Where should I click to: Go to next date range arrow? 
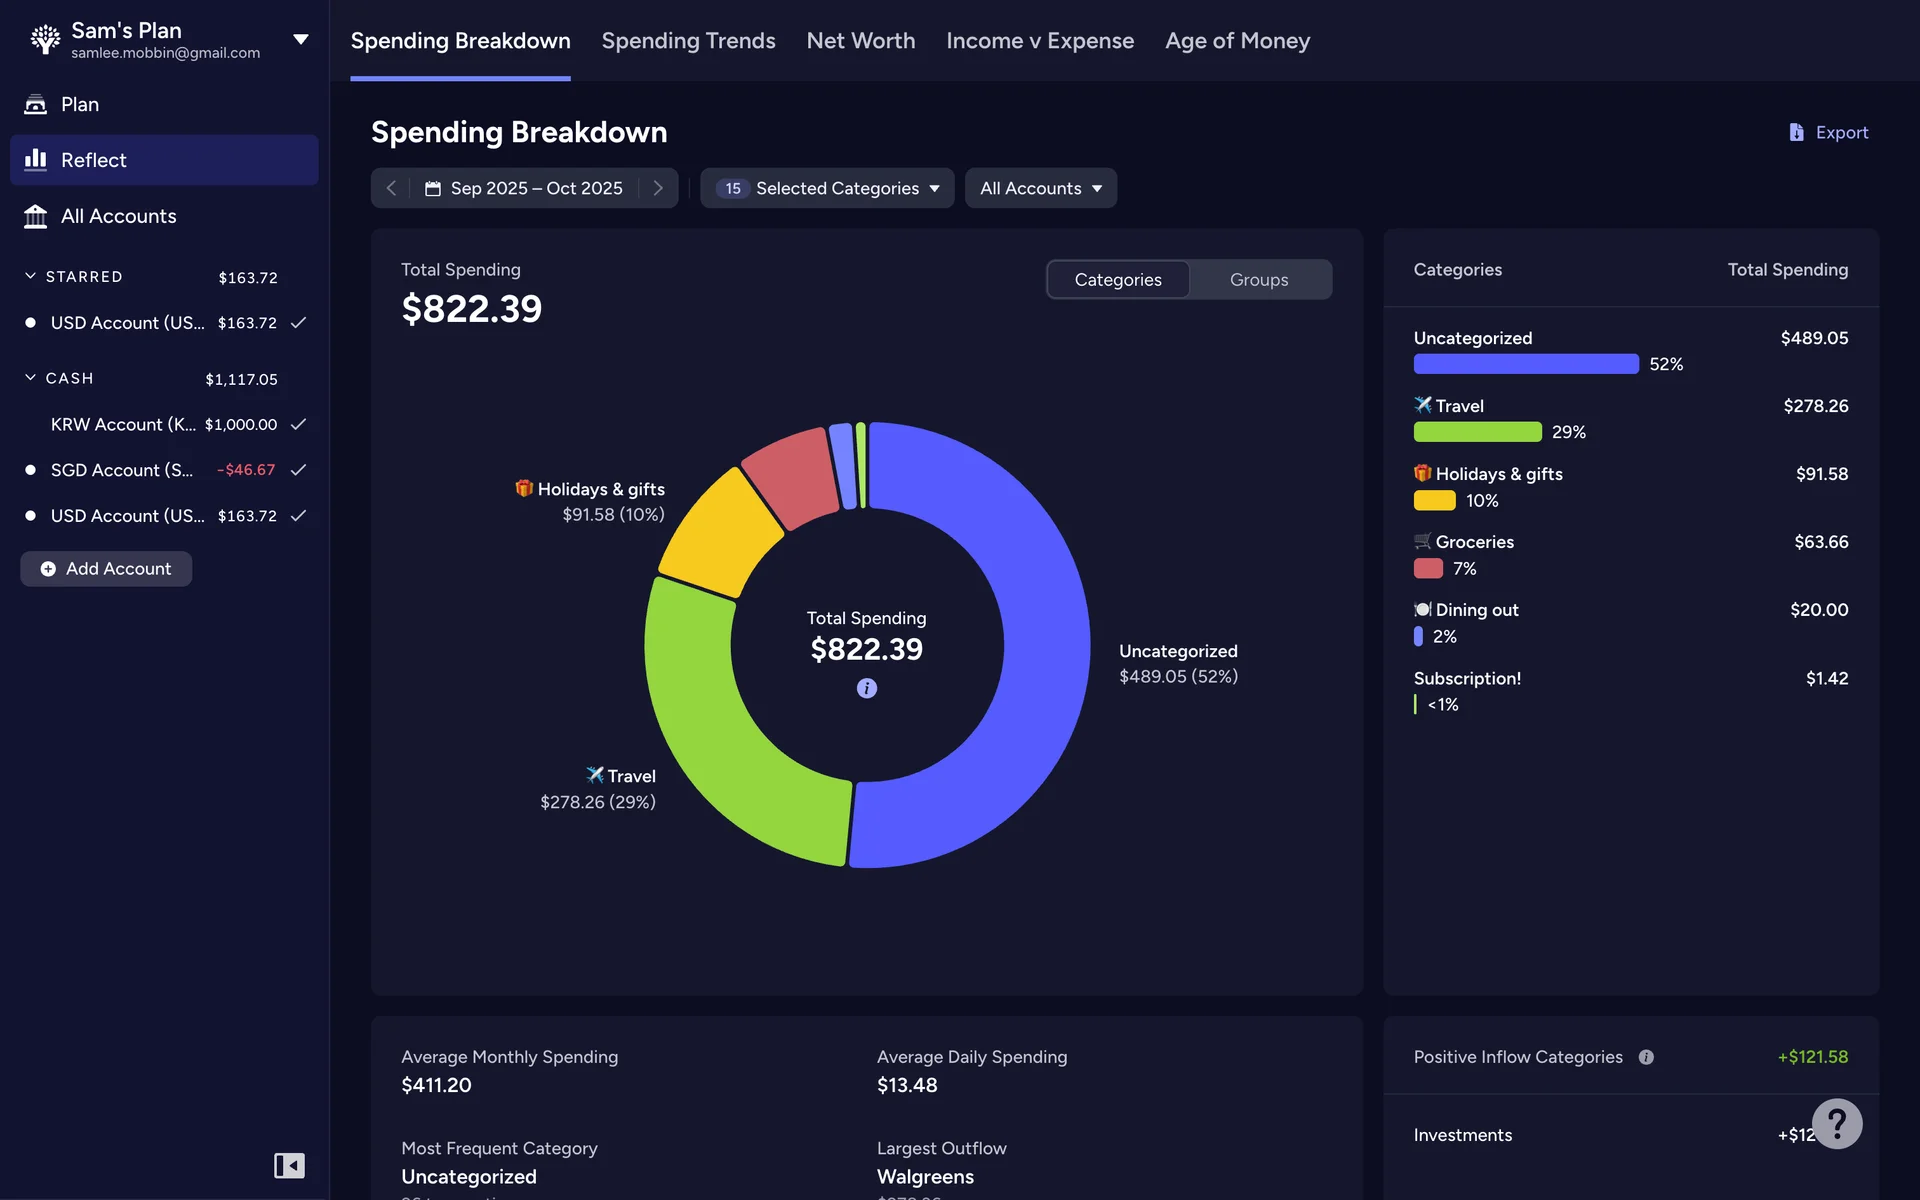658,188
